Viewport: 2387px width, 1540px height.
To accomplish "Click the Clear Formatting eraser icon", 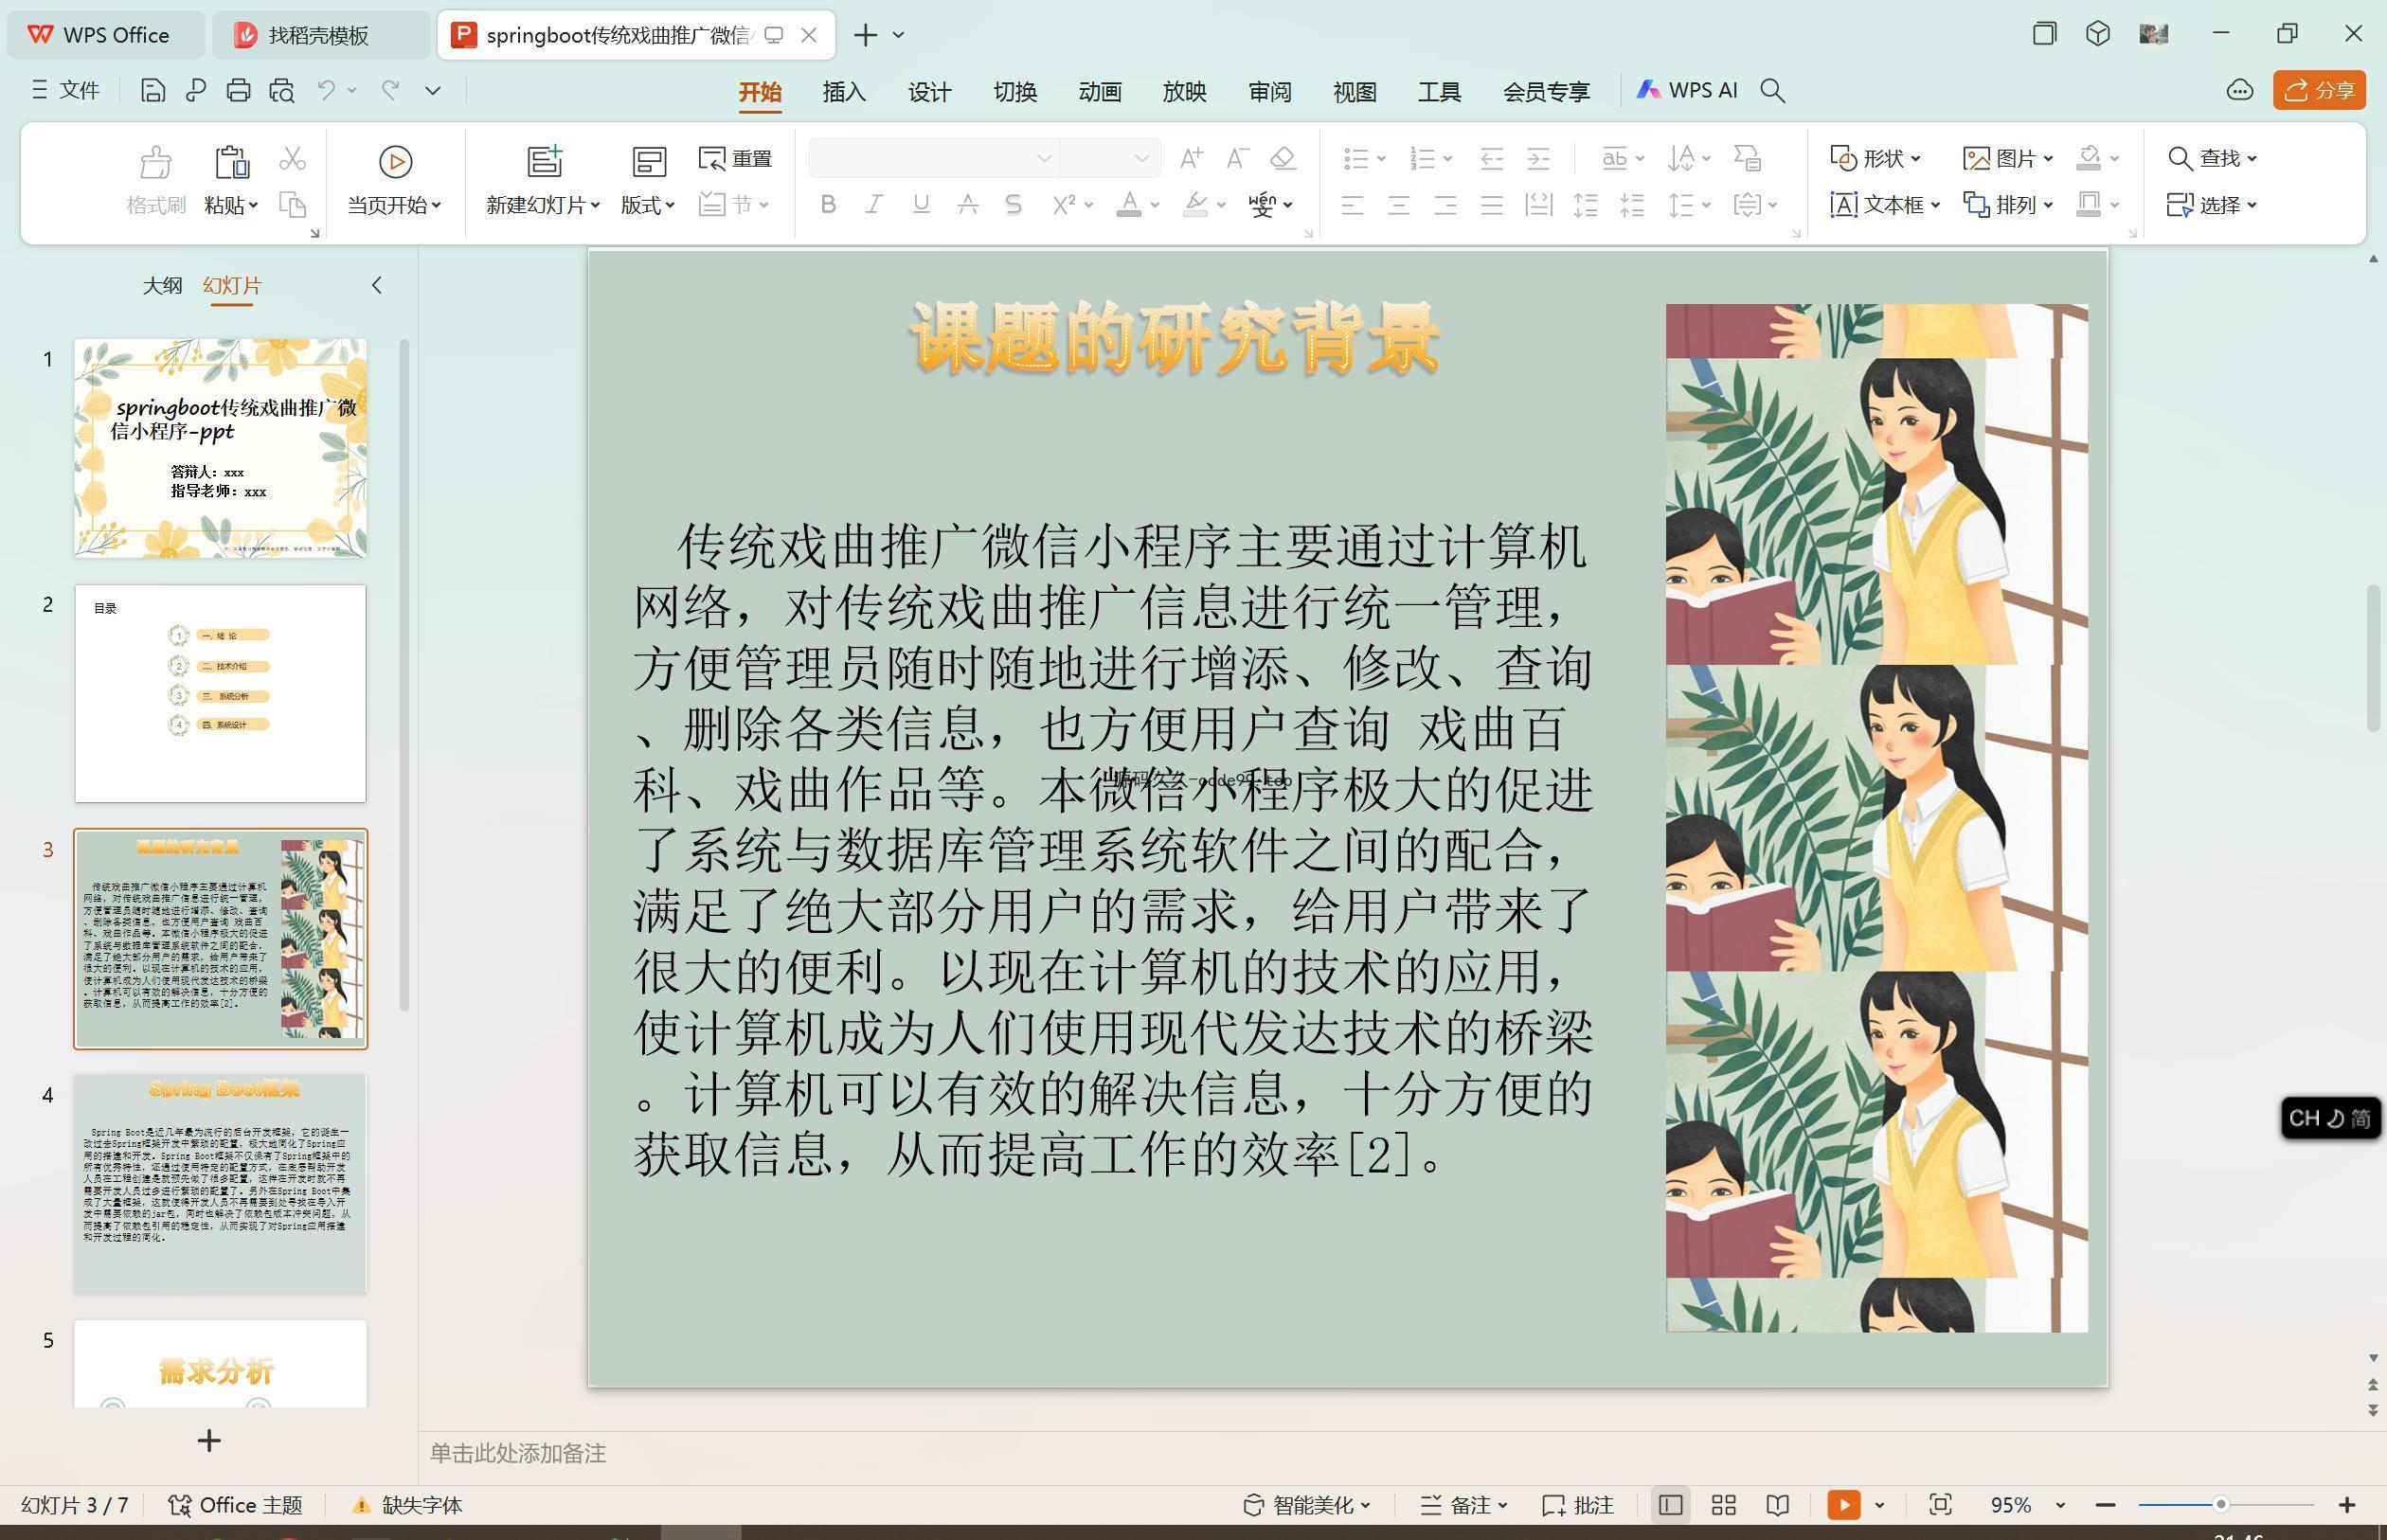I will [1283, 158].
